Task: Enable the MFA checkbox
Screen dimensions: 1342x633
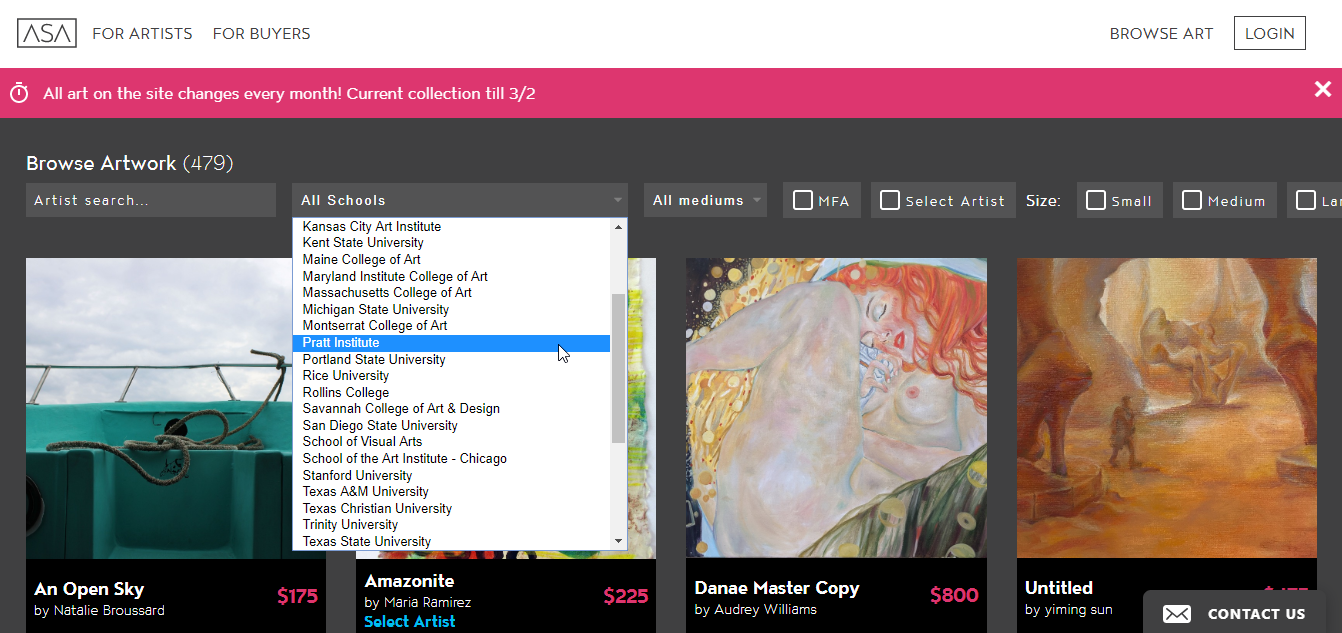Action: [803, 201]
